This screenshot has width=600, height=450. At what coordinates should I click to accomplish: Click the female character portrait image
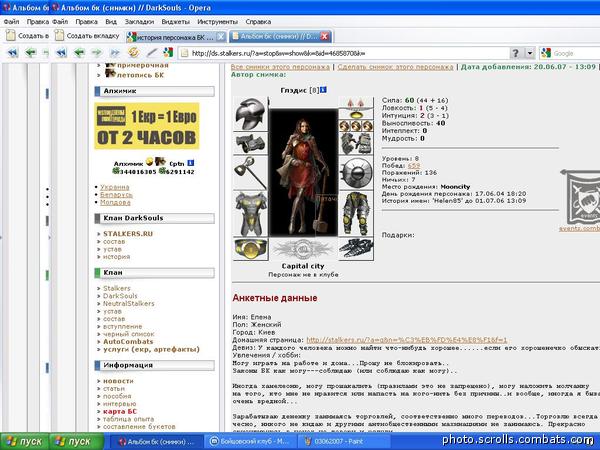pyautogui.click(x=303, y=173)
